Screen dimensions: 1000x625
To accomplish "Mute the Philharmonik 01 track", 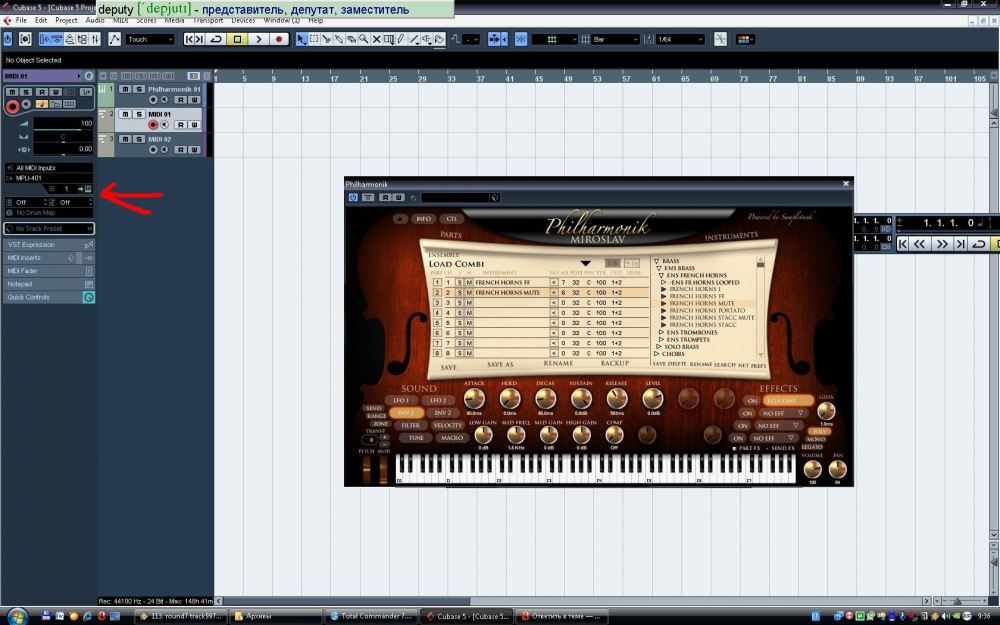I will pyautogui.click(x=125, y=89).
